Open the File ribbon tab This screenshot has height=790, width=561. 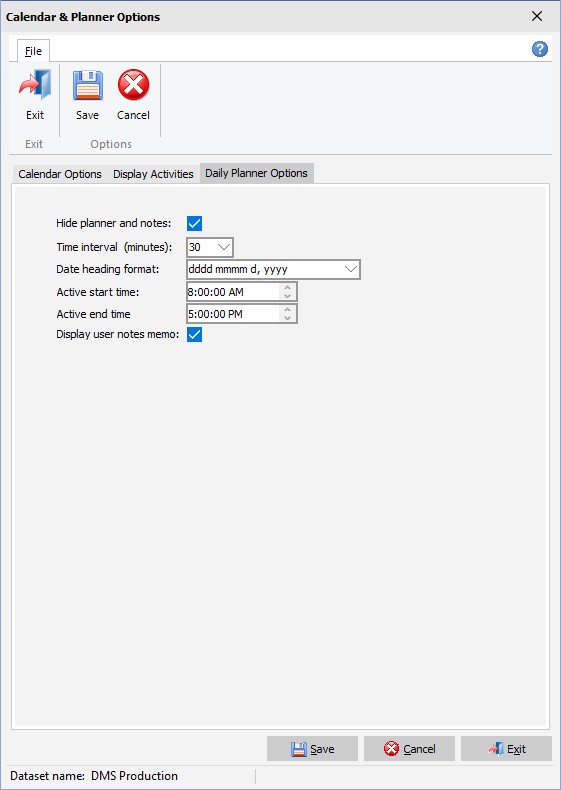[x=33, y=51]
